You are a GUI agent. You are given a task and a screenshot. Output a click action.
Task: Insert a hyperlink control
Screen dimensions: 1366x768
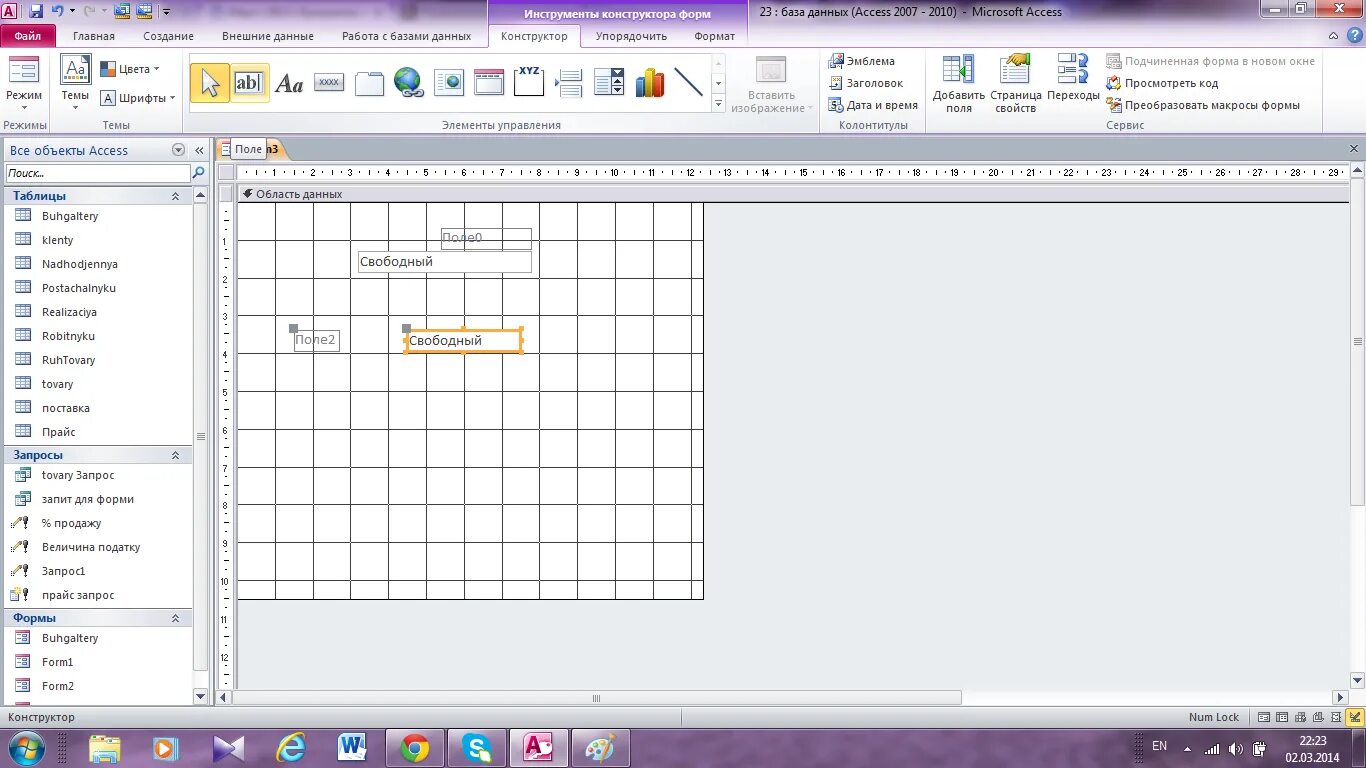click(x=409, y=83)
